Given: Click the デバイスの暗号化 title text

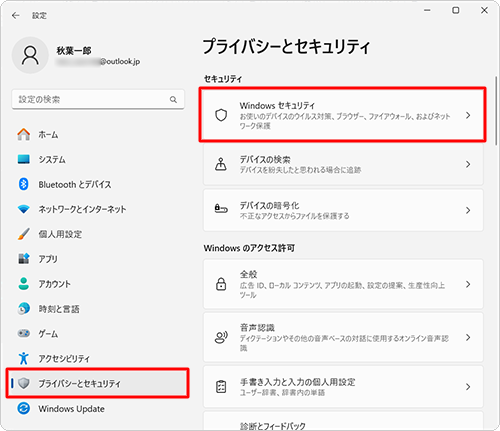Looking at the screenshot, I should click(x=269, y=205).
